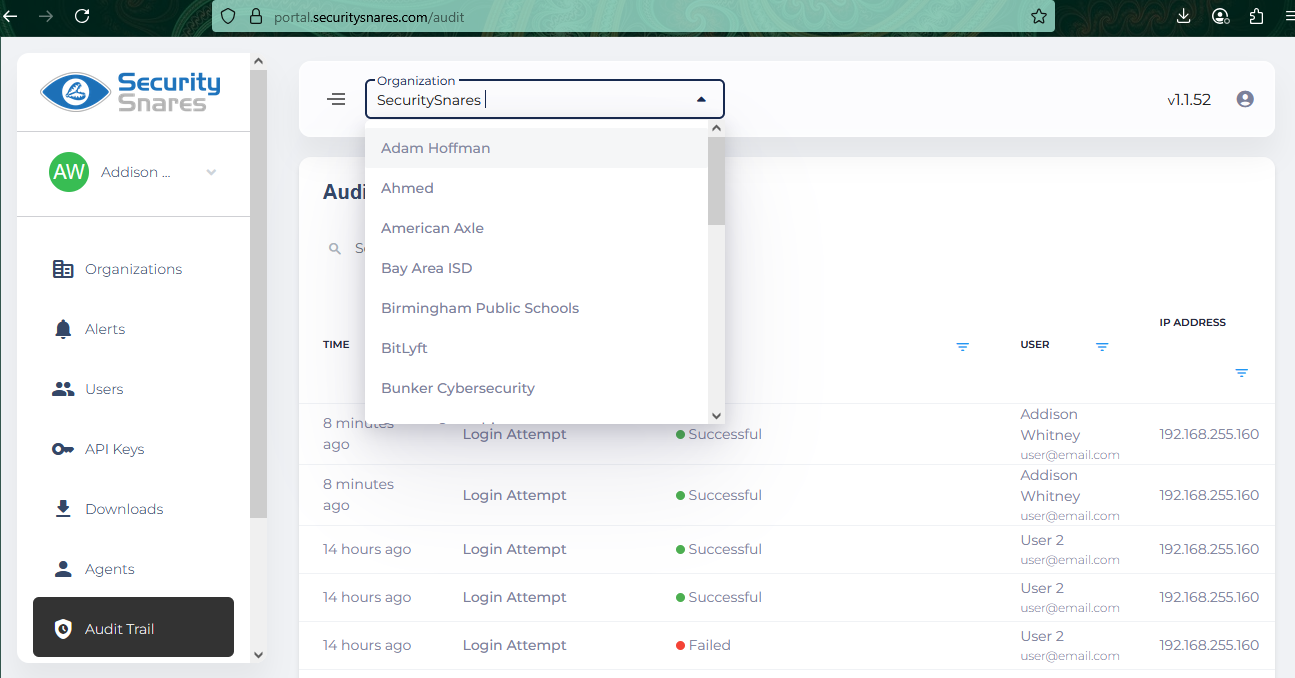1295x678 pixels.
Task: Toggle the hamburger sidebar menu icon
Action: 337,99
